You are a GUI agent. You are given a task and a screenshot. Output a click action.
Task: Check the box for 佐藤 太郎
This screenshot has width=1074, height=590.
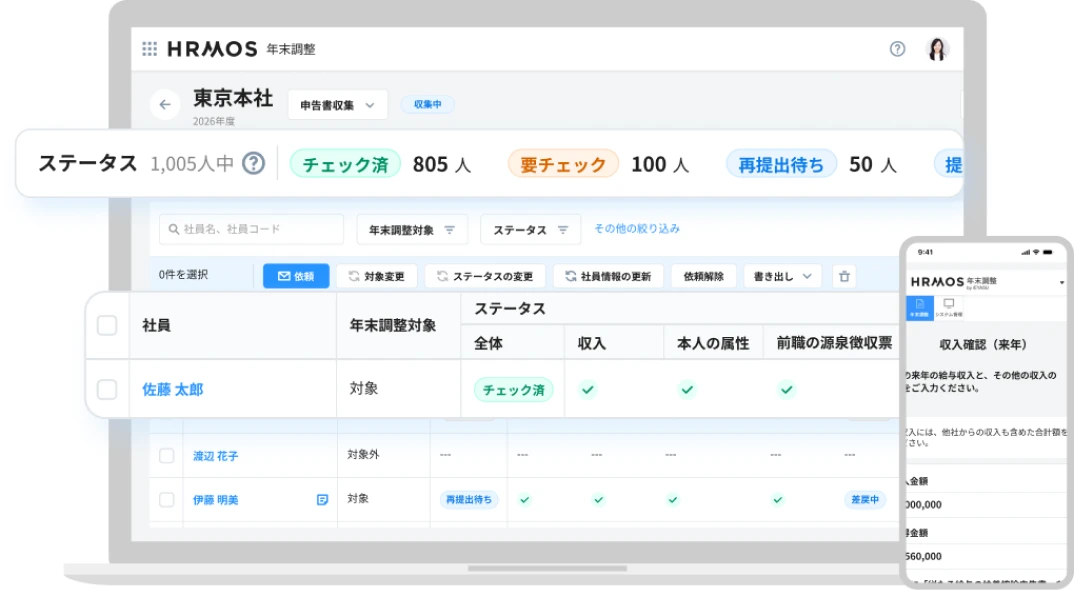107,389
